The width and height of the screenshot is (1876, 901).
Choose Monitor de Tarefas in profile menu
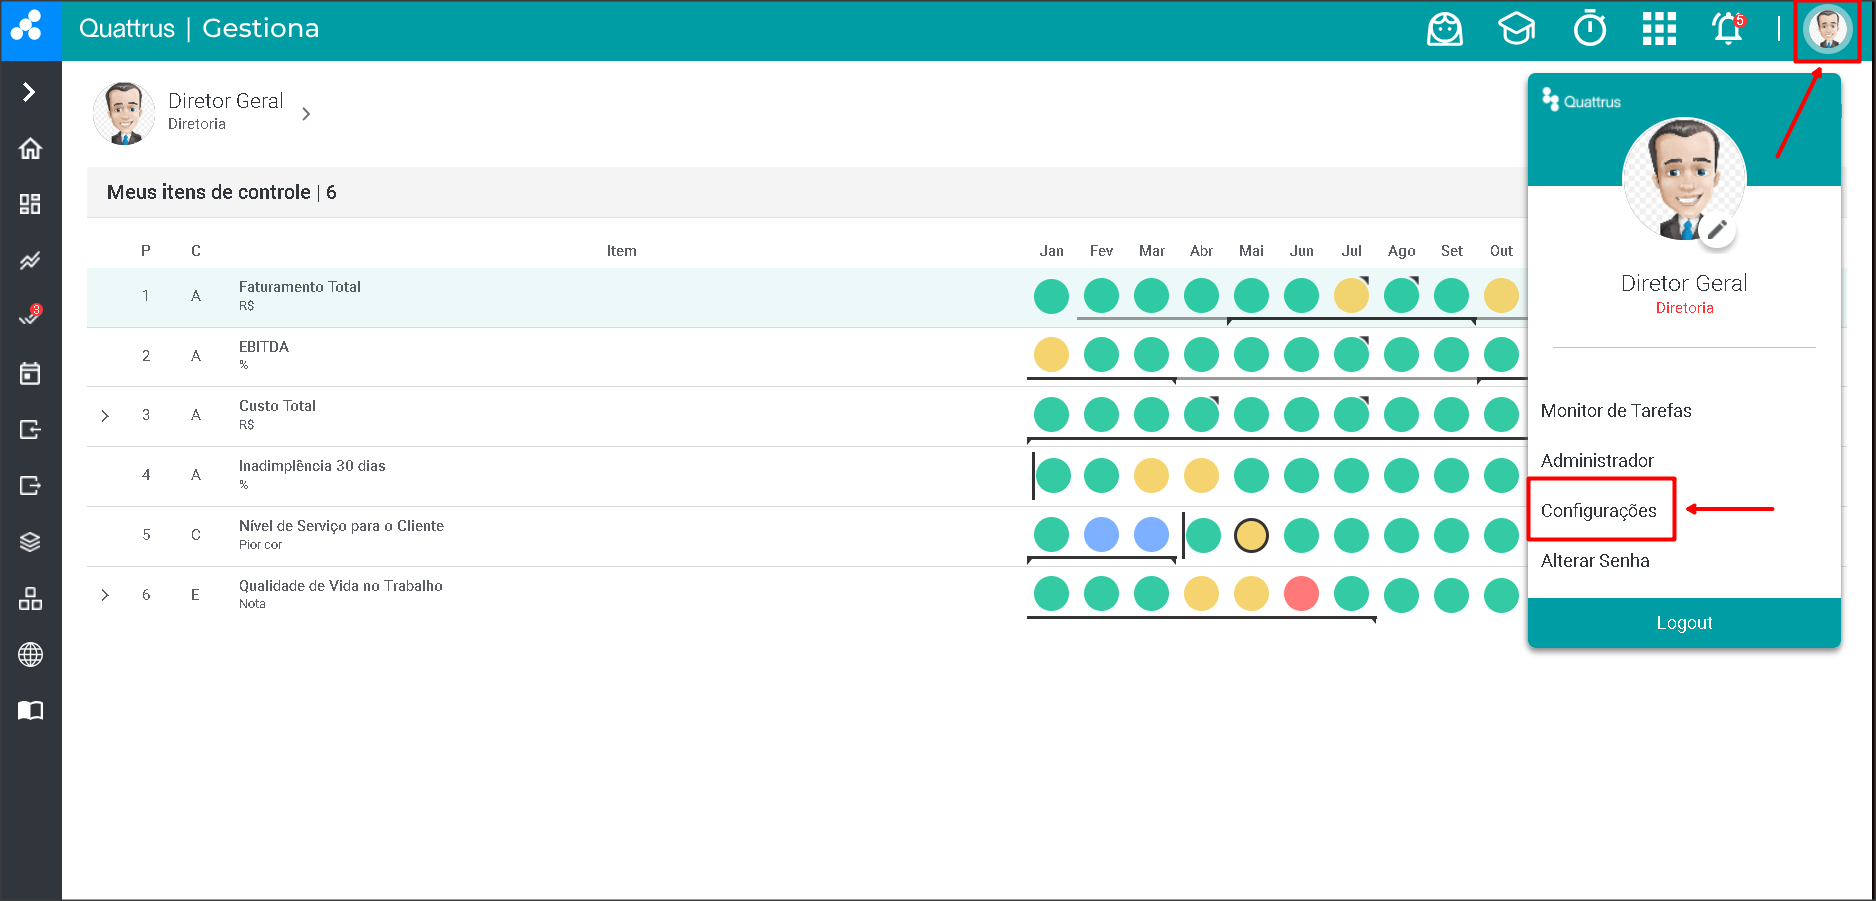[x=1615, y=411]
